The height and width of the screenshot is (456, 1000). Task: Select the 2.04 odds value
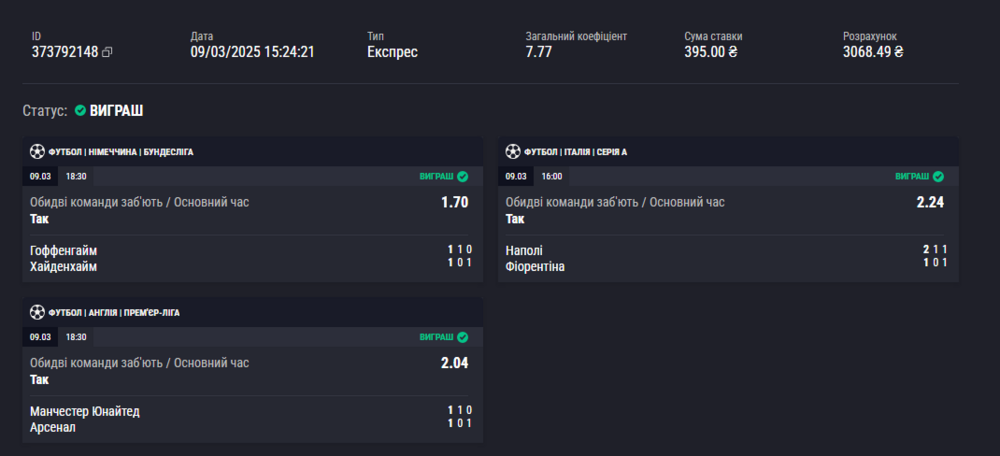click(x=455, y=362)
